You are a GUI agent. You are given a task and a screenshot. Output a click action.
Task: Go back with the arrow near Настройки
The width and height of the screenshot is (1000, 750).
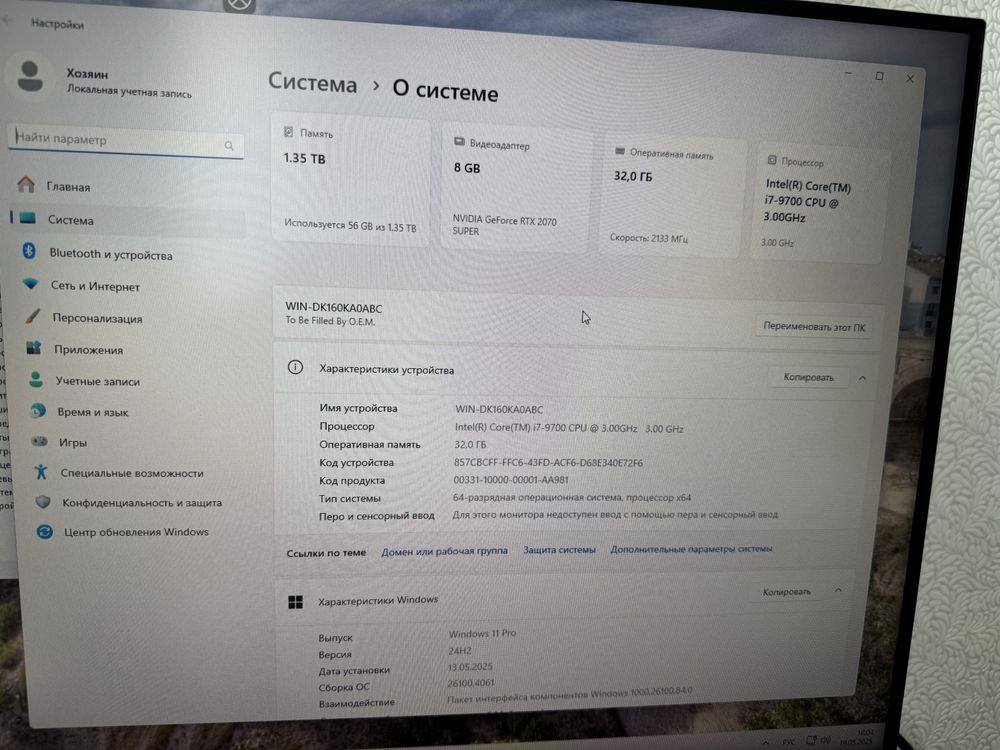tap(8, 21)
